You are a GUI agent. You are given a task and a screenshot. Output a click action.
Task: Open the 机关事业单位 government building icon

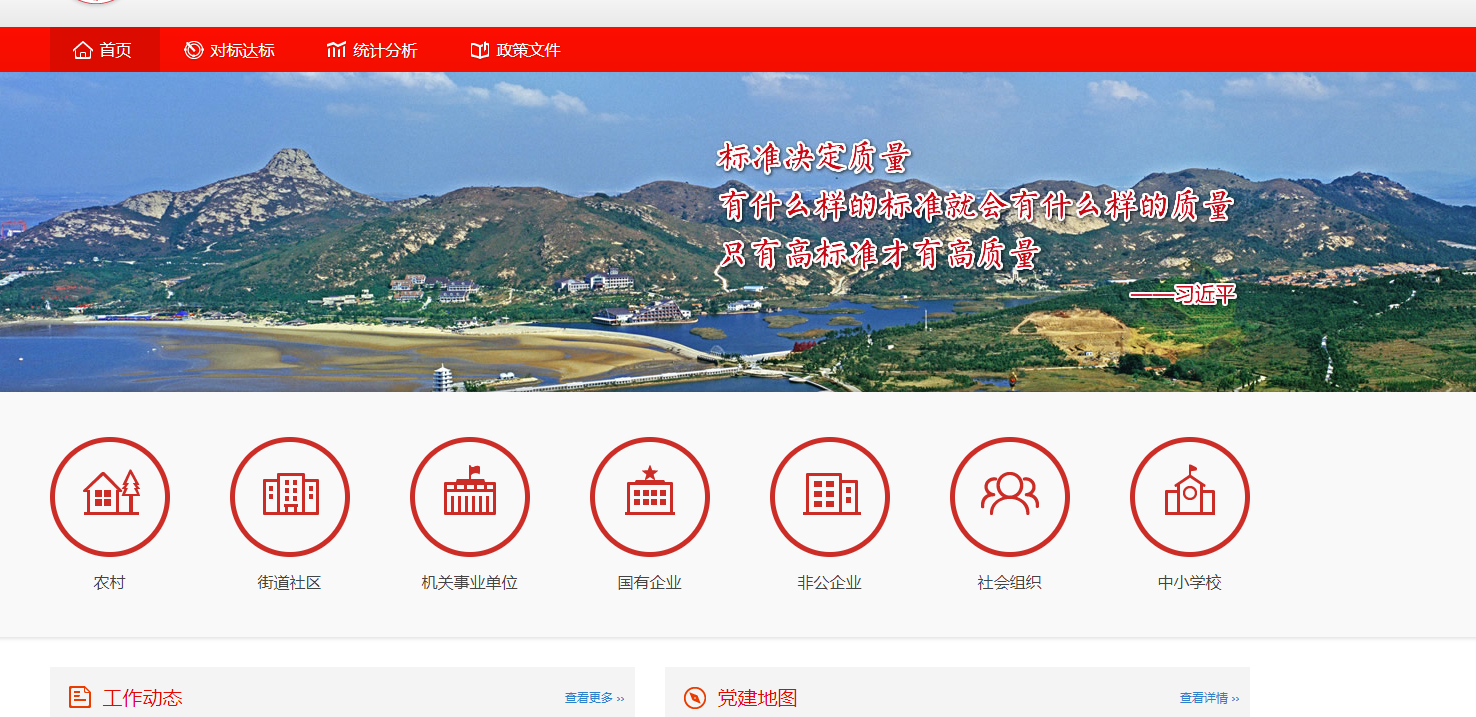(x=470, y=496)
